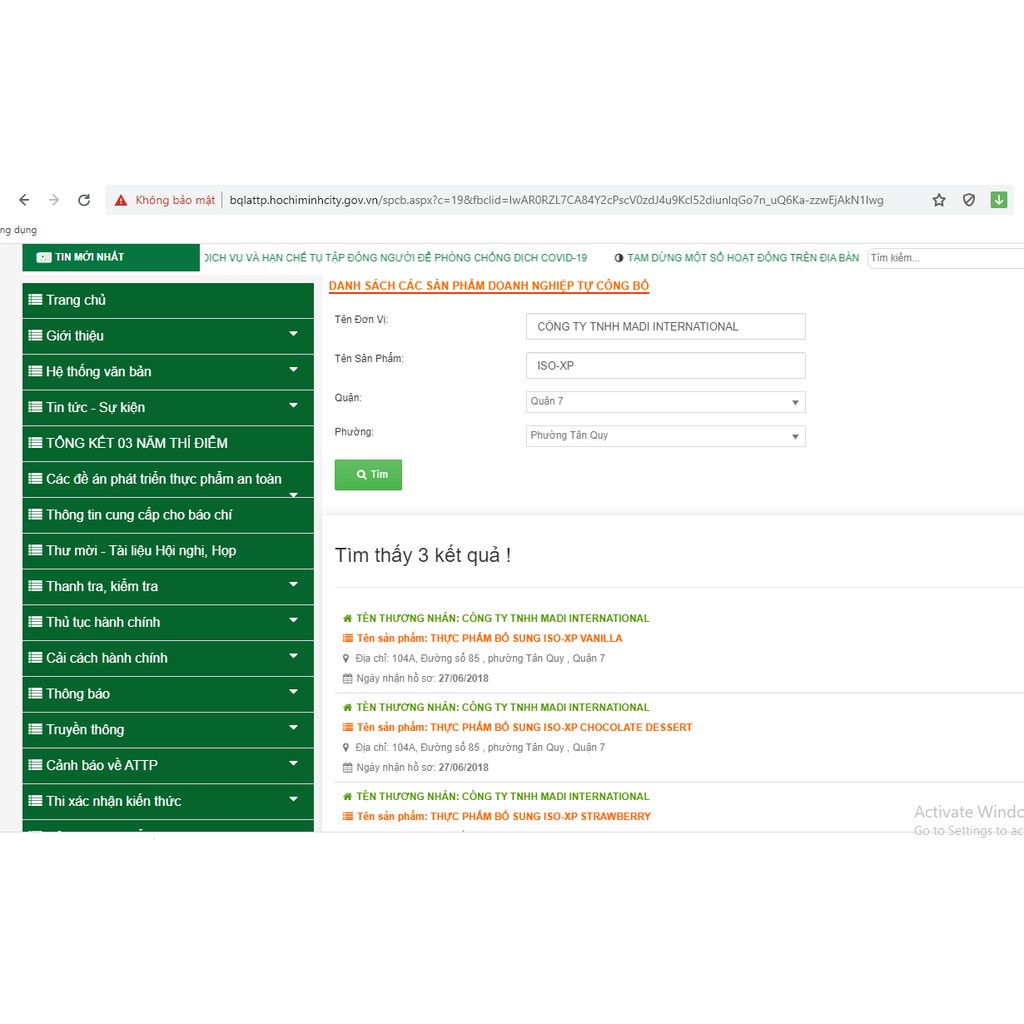Select TỔNG KẾT 03 NĂM THÍ ĐIỂM

tap(136, 443)
